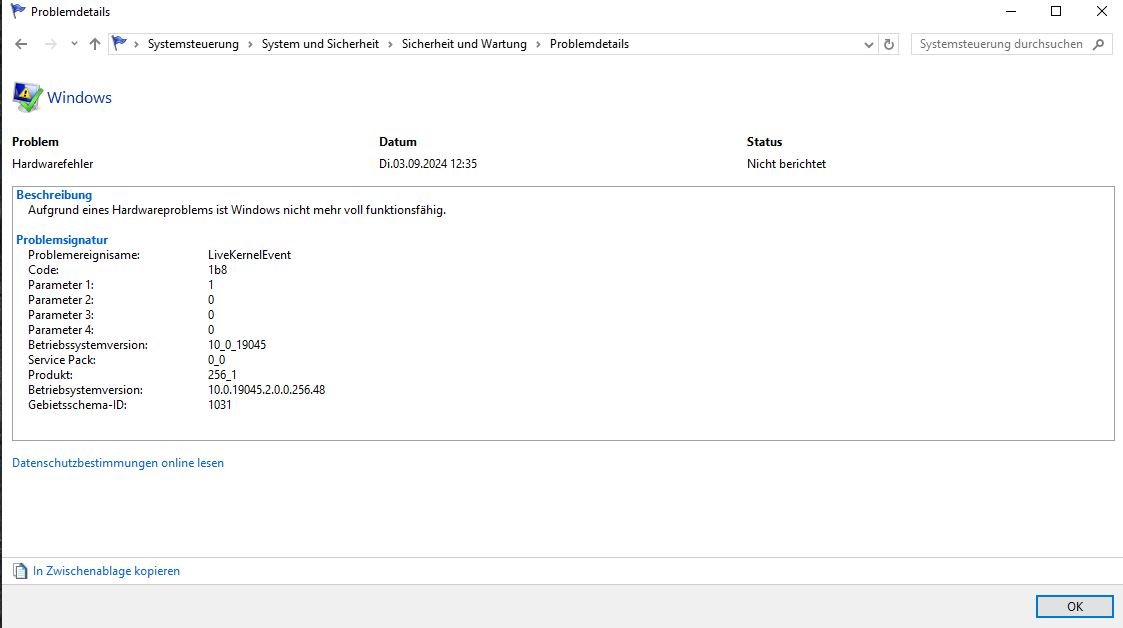1123x628 pixels.
Task: Go back with the left arrow
Action: (21, 44)
